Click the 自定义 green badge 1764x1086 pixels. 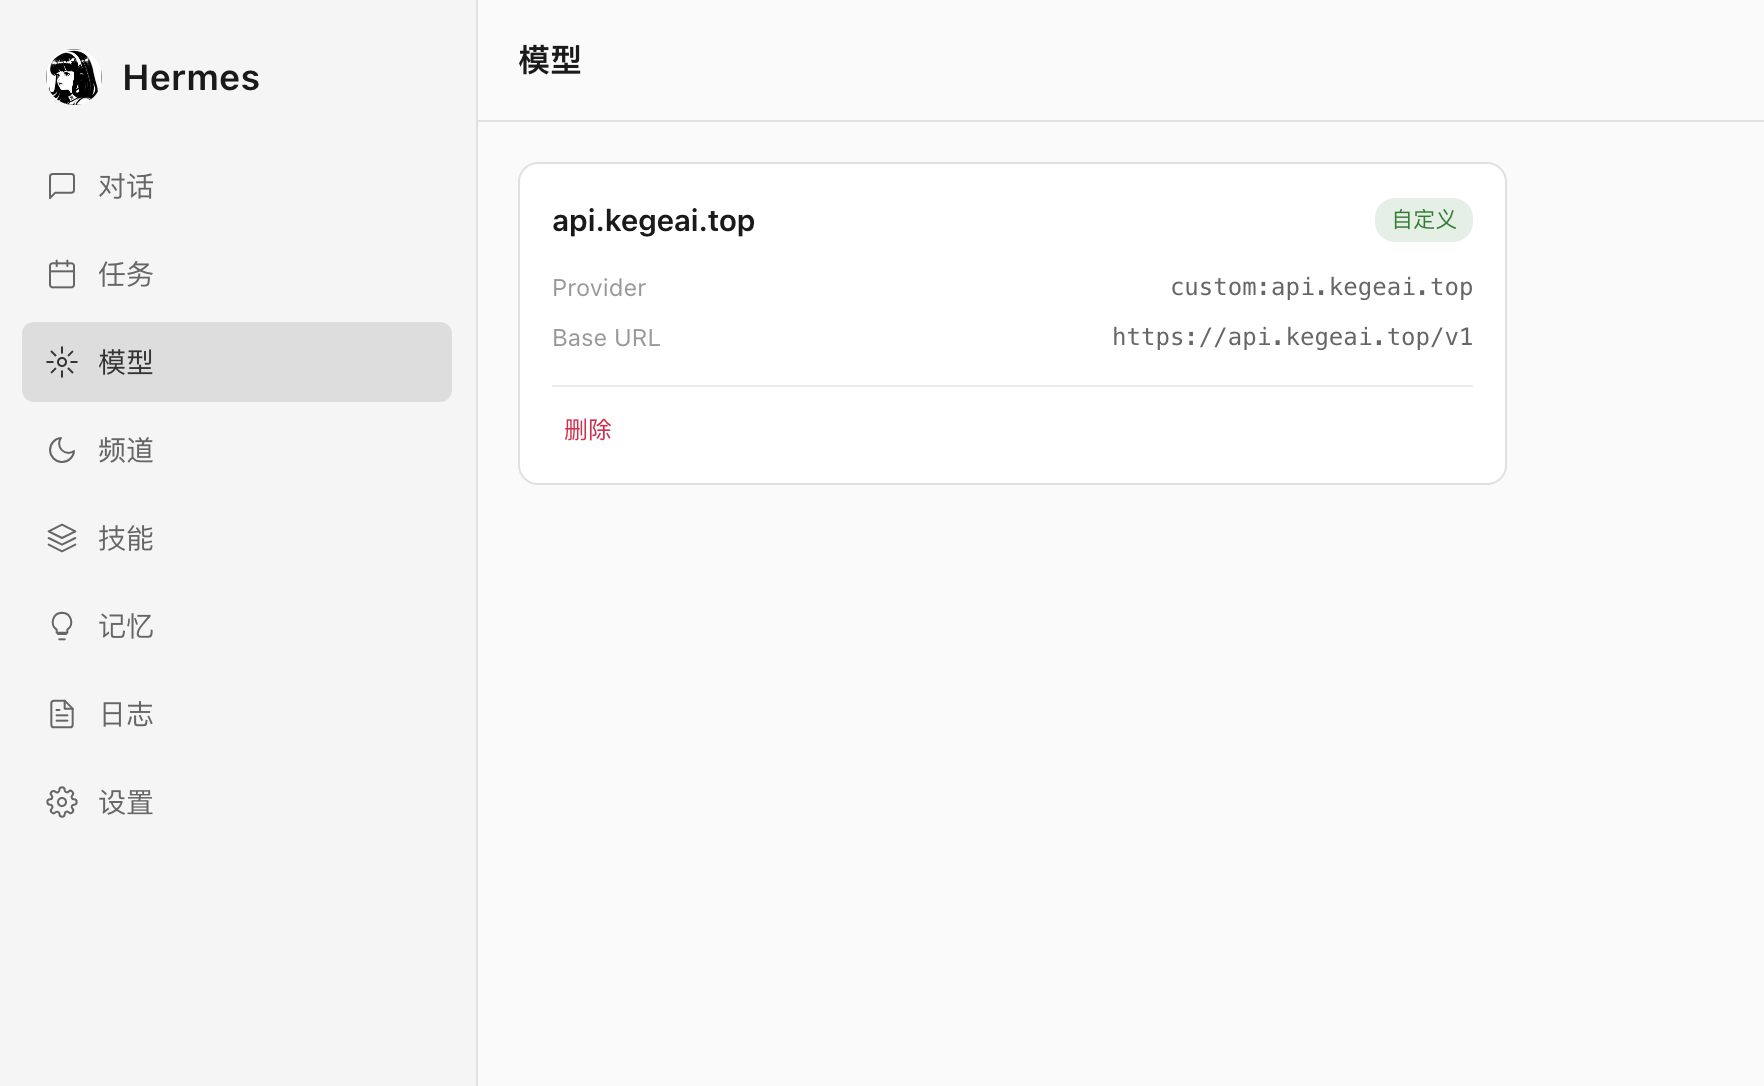(1423, 220)
